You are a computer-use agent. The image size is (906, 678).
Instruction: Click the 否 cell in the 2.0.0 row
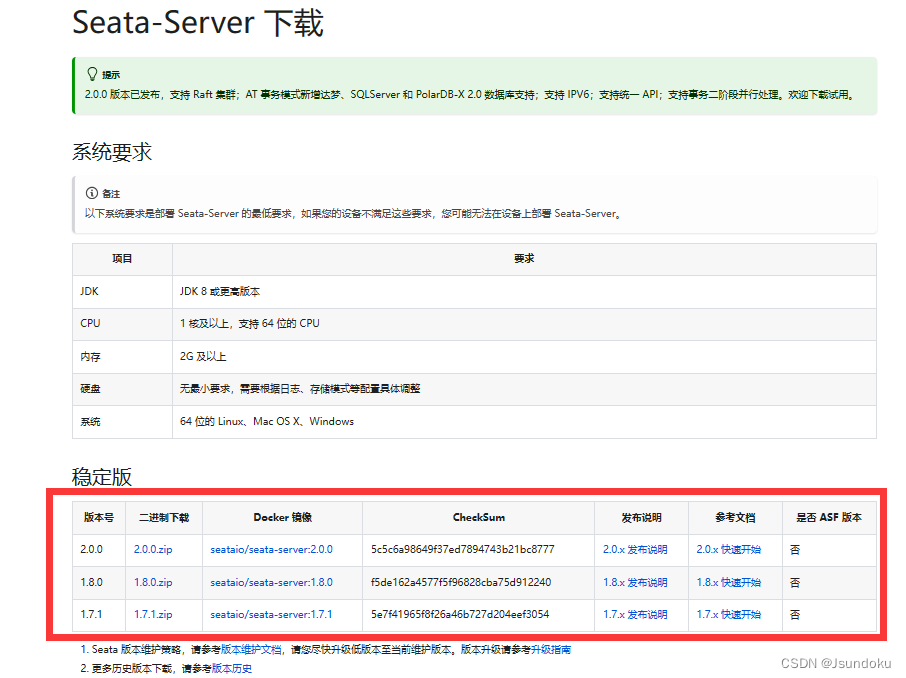coord(829,550)
